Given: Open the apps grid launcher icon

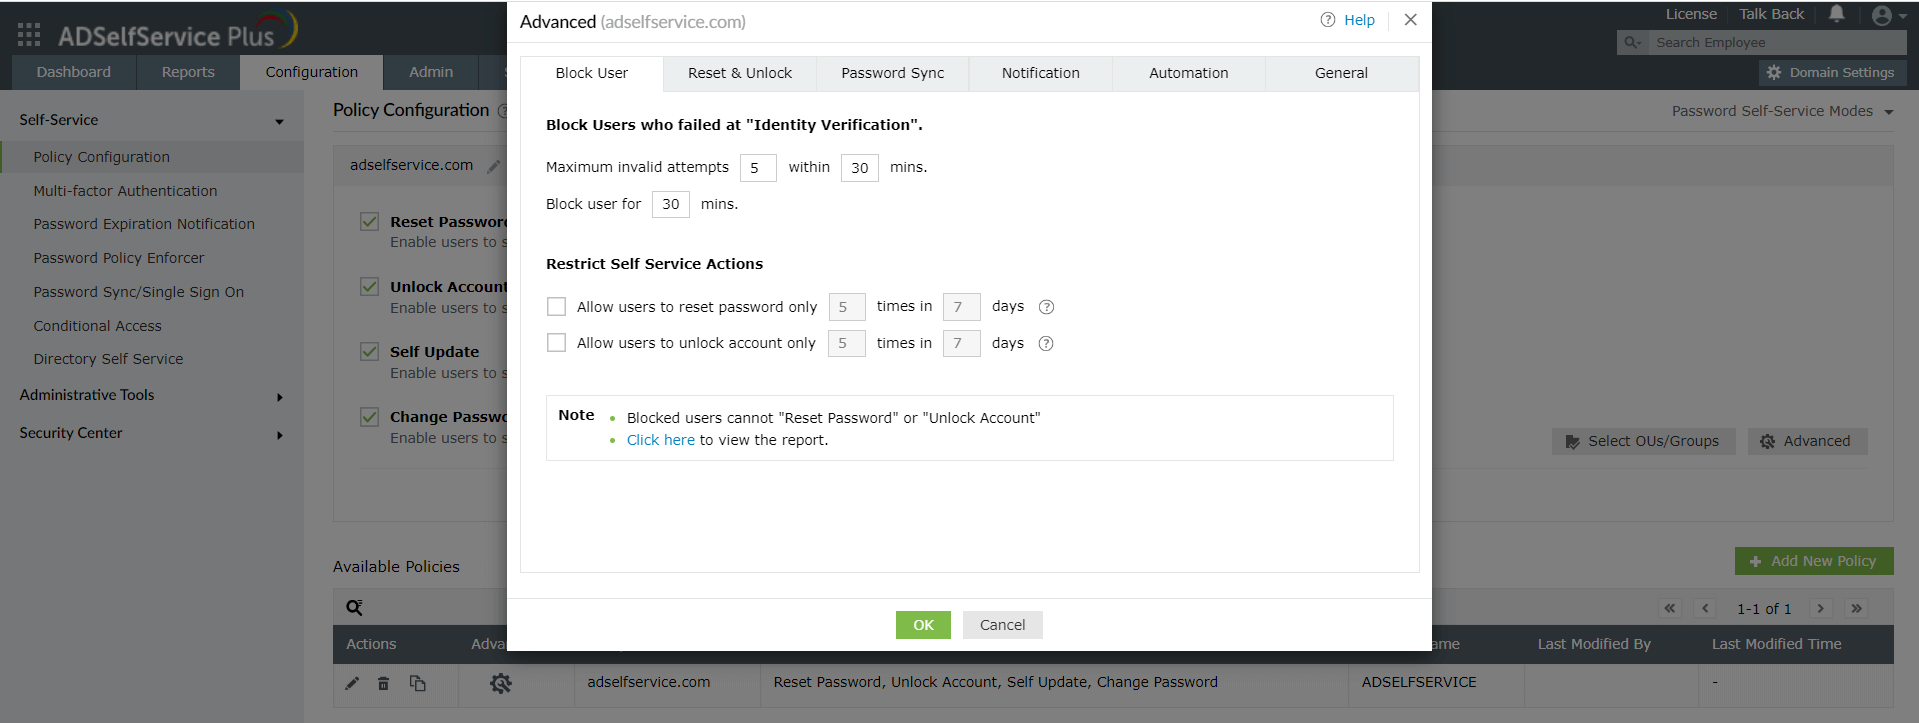Looking at the screenshot, I should 29,35.
